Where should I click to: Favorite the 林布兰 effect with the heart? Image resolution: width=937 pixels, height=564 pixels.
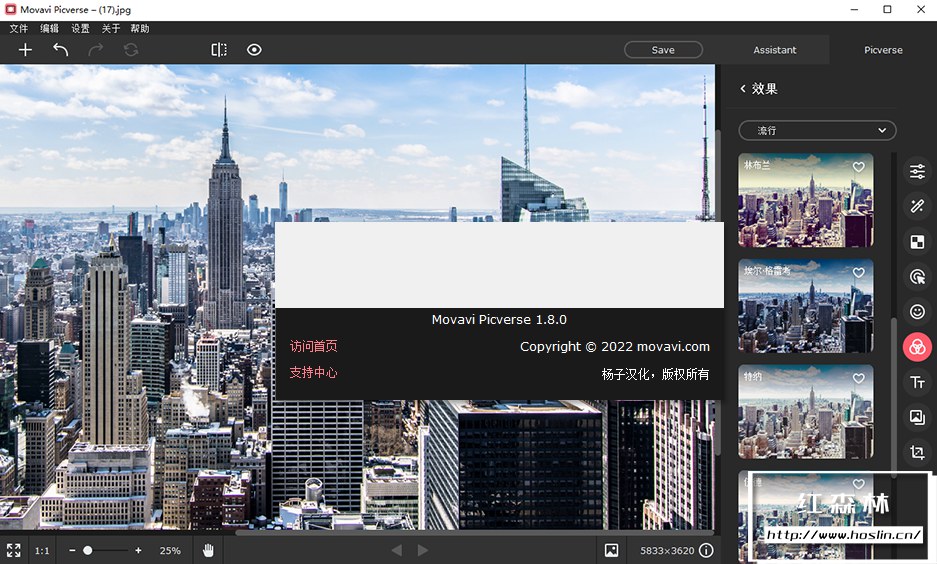pos(859,167)
